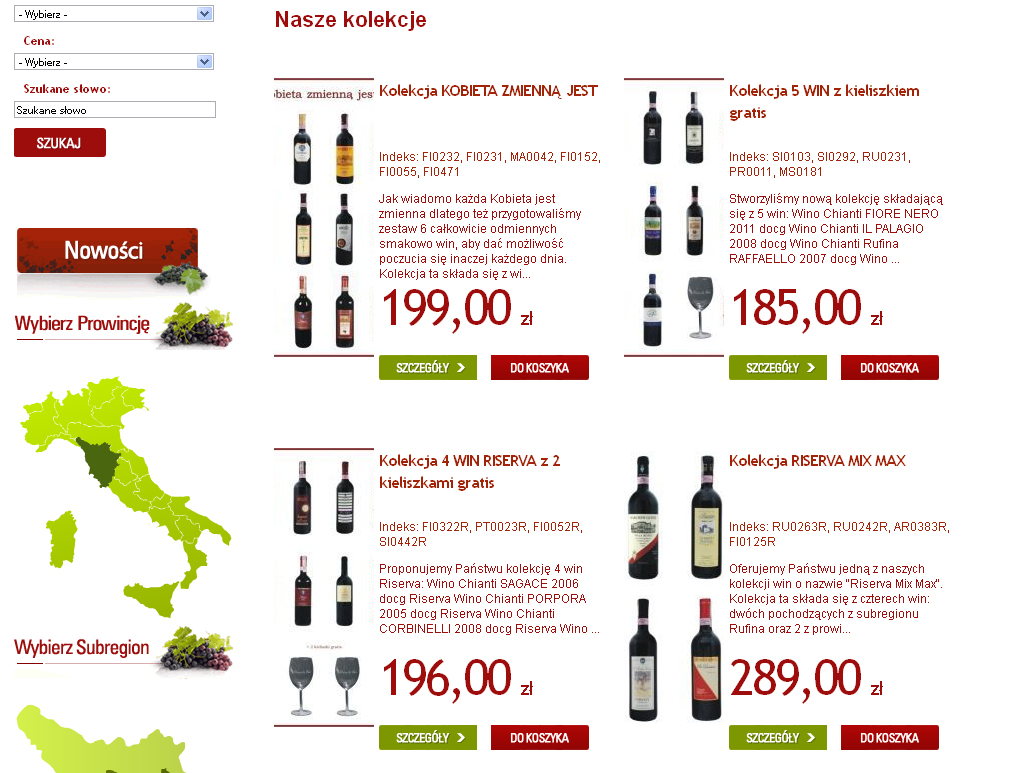Viewport: 1024px width, 773px height.
Task: Select Sicily island on the map
Action: click(x=151, y=598)
